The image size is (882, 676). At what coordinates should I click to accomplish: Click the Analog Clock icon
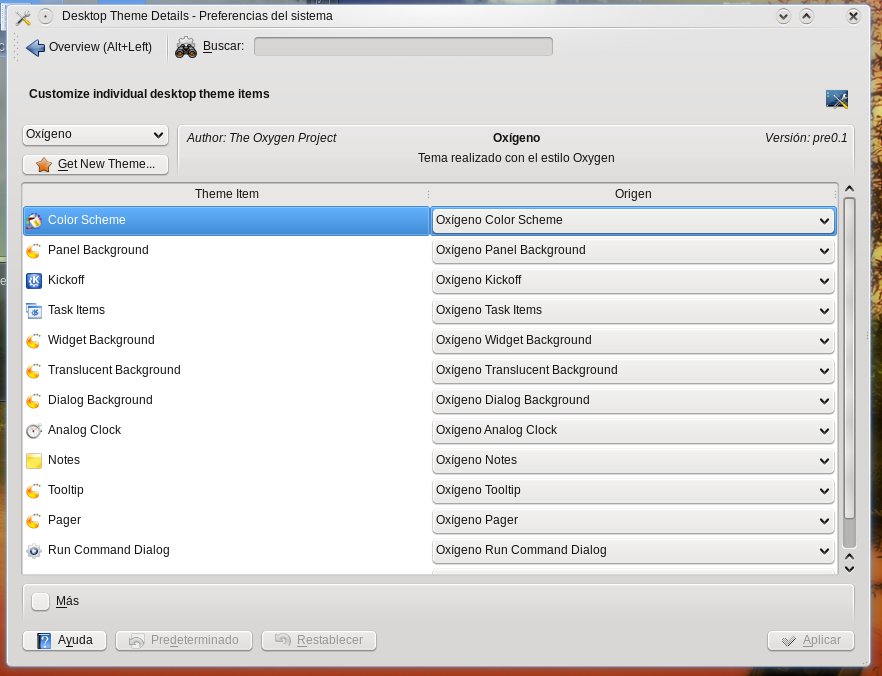[x=34, y=430]
